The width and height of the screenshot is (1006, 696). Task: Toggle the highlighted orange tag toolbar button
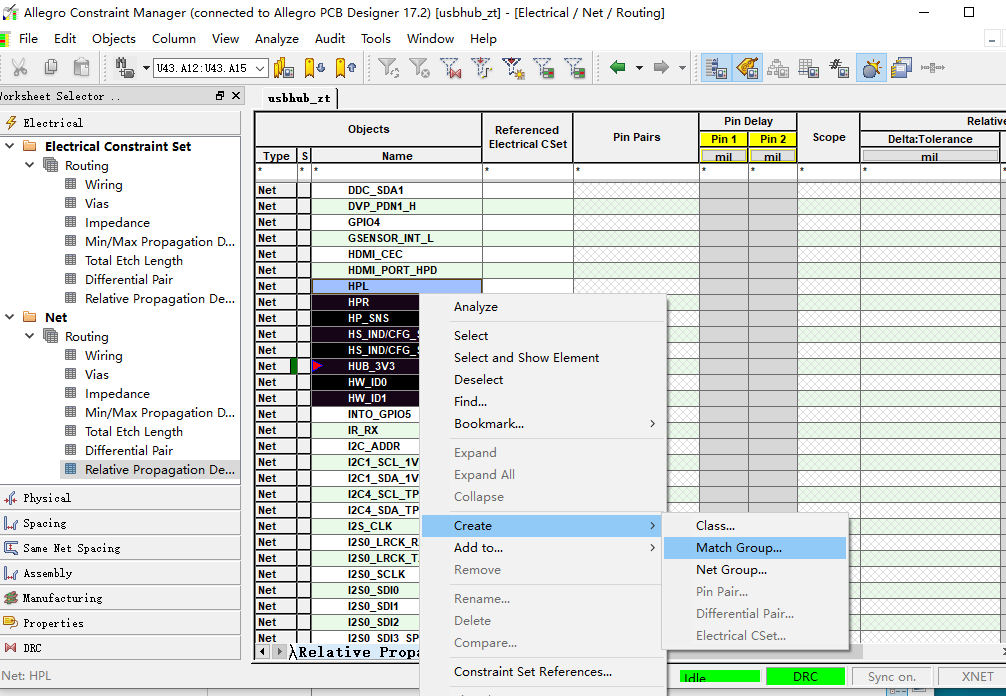(x=747, y=67)
